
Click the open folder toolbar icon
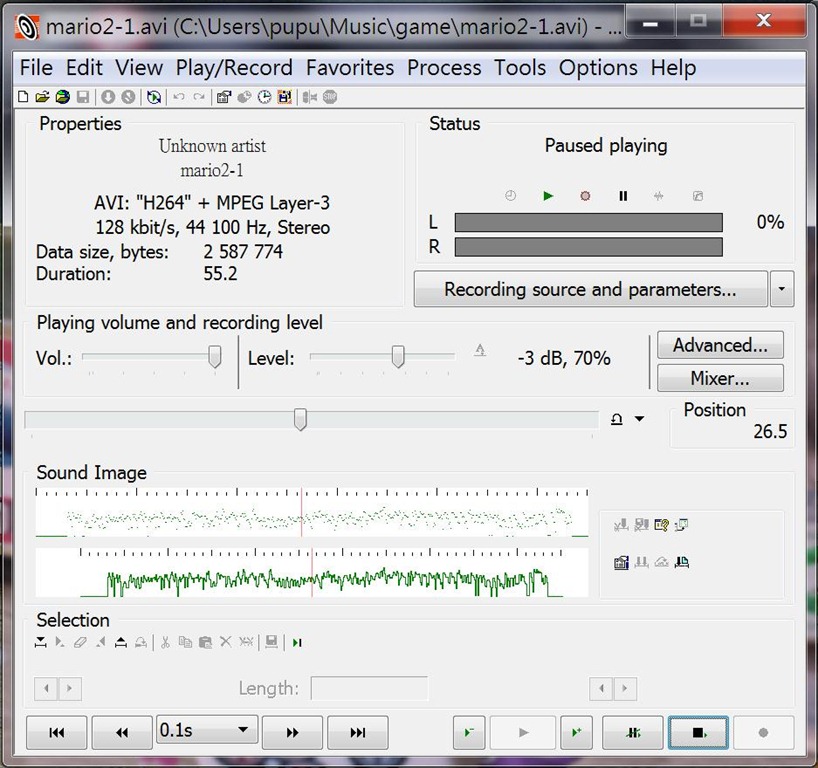(x=42, y=97)
